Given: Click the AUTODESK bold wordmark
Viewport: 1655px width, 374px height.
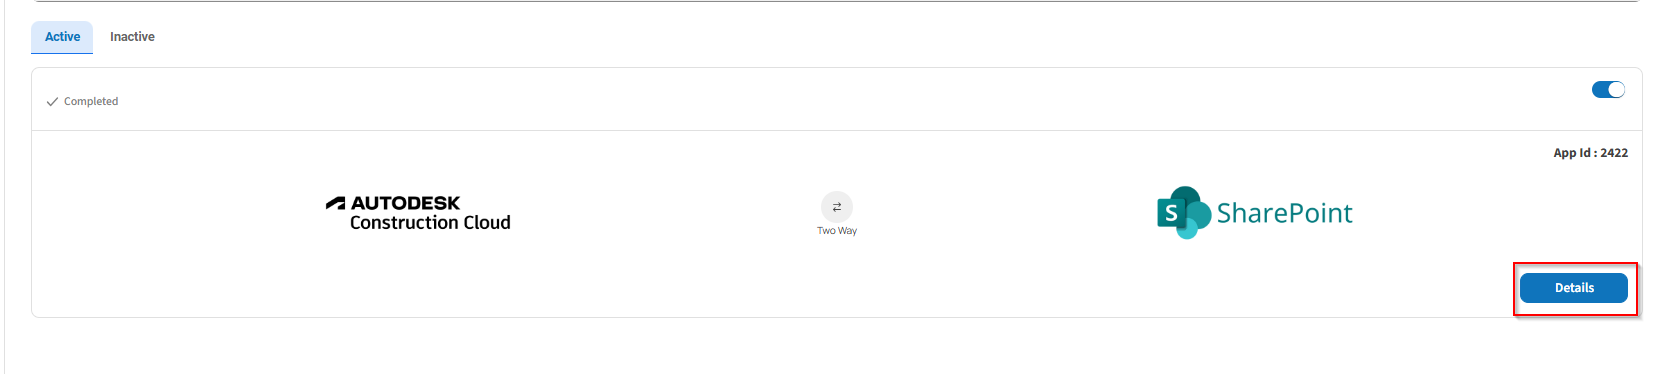Looking at the screenshot, I should point(405,203).
